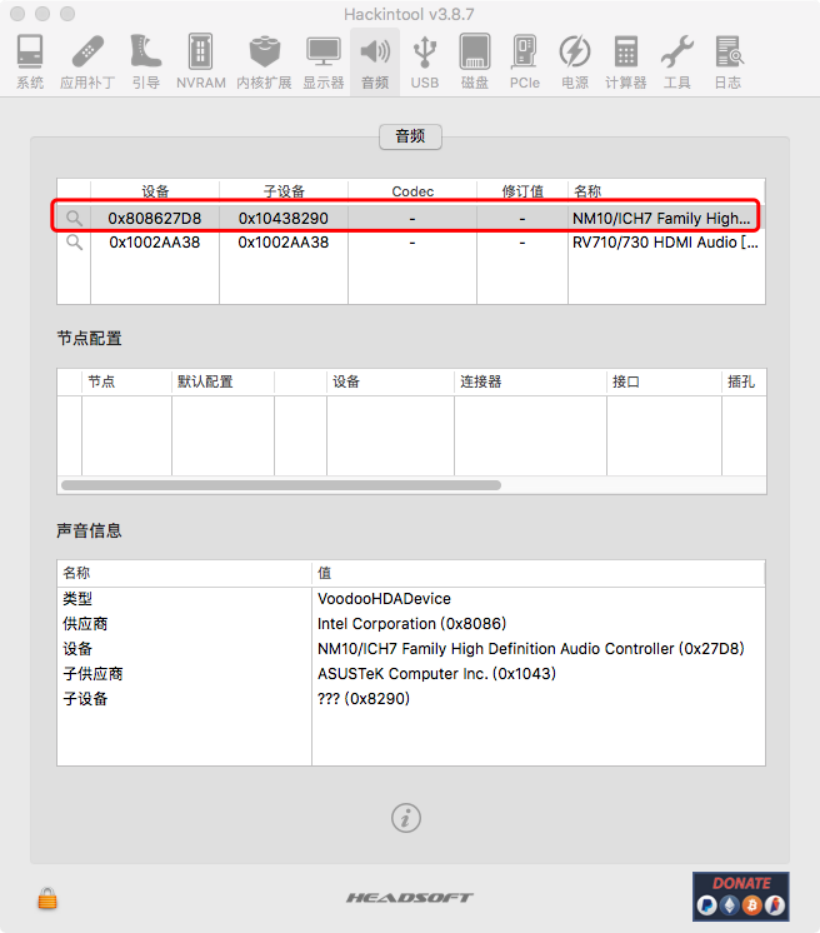This screenshot has width=820, height=933.
Task: Inspect device 0x1002AA38 via its magnifier icon
Action: tap(73, 242)
